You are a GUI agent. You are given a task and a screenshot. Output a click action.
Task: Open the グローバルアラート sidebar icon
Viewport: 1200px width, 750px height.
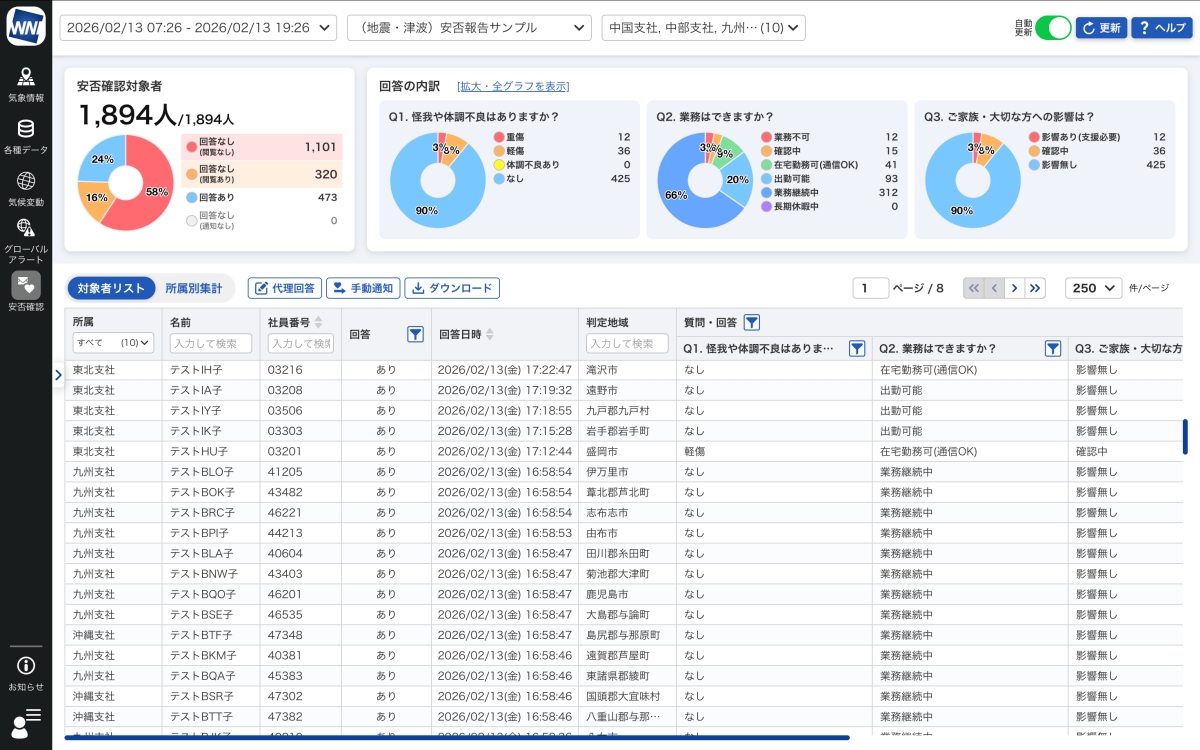point(25,238)
